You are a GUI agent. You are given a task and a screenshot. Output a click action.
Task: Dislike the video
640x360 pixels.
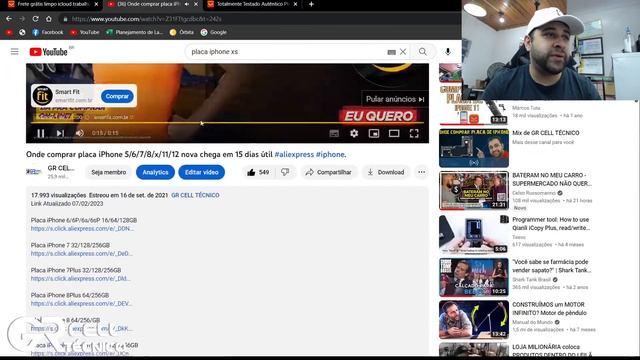285,172
